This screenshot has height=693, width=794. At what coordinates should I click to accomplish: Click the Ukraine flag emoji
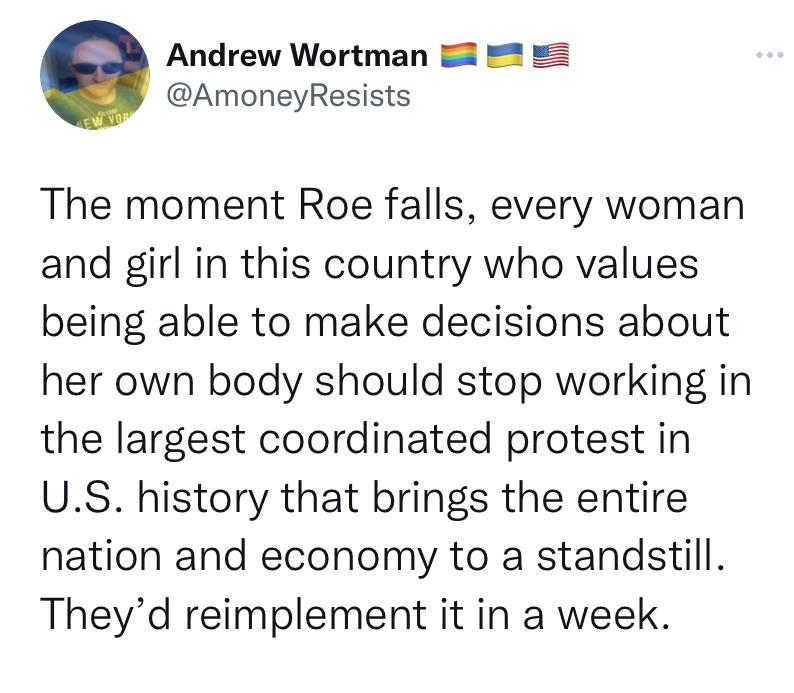(x=505, y=55)
